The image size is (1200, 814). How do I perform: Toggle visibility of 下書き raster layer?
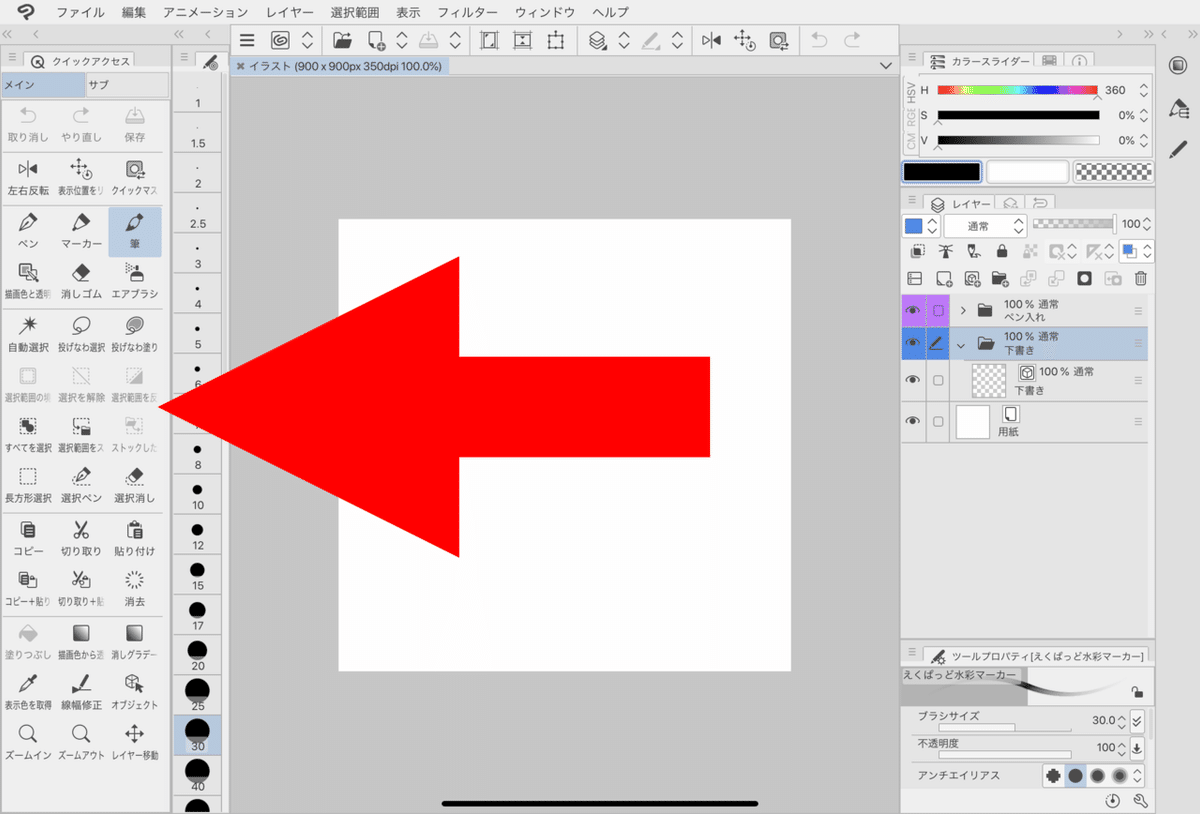pyautogui.click(x=912, y=380)
